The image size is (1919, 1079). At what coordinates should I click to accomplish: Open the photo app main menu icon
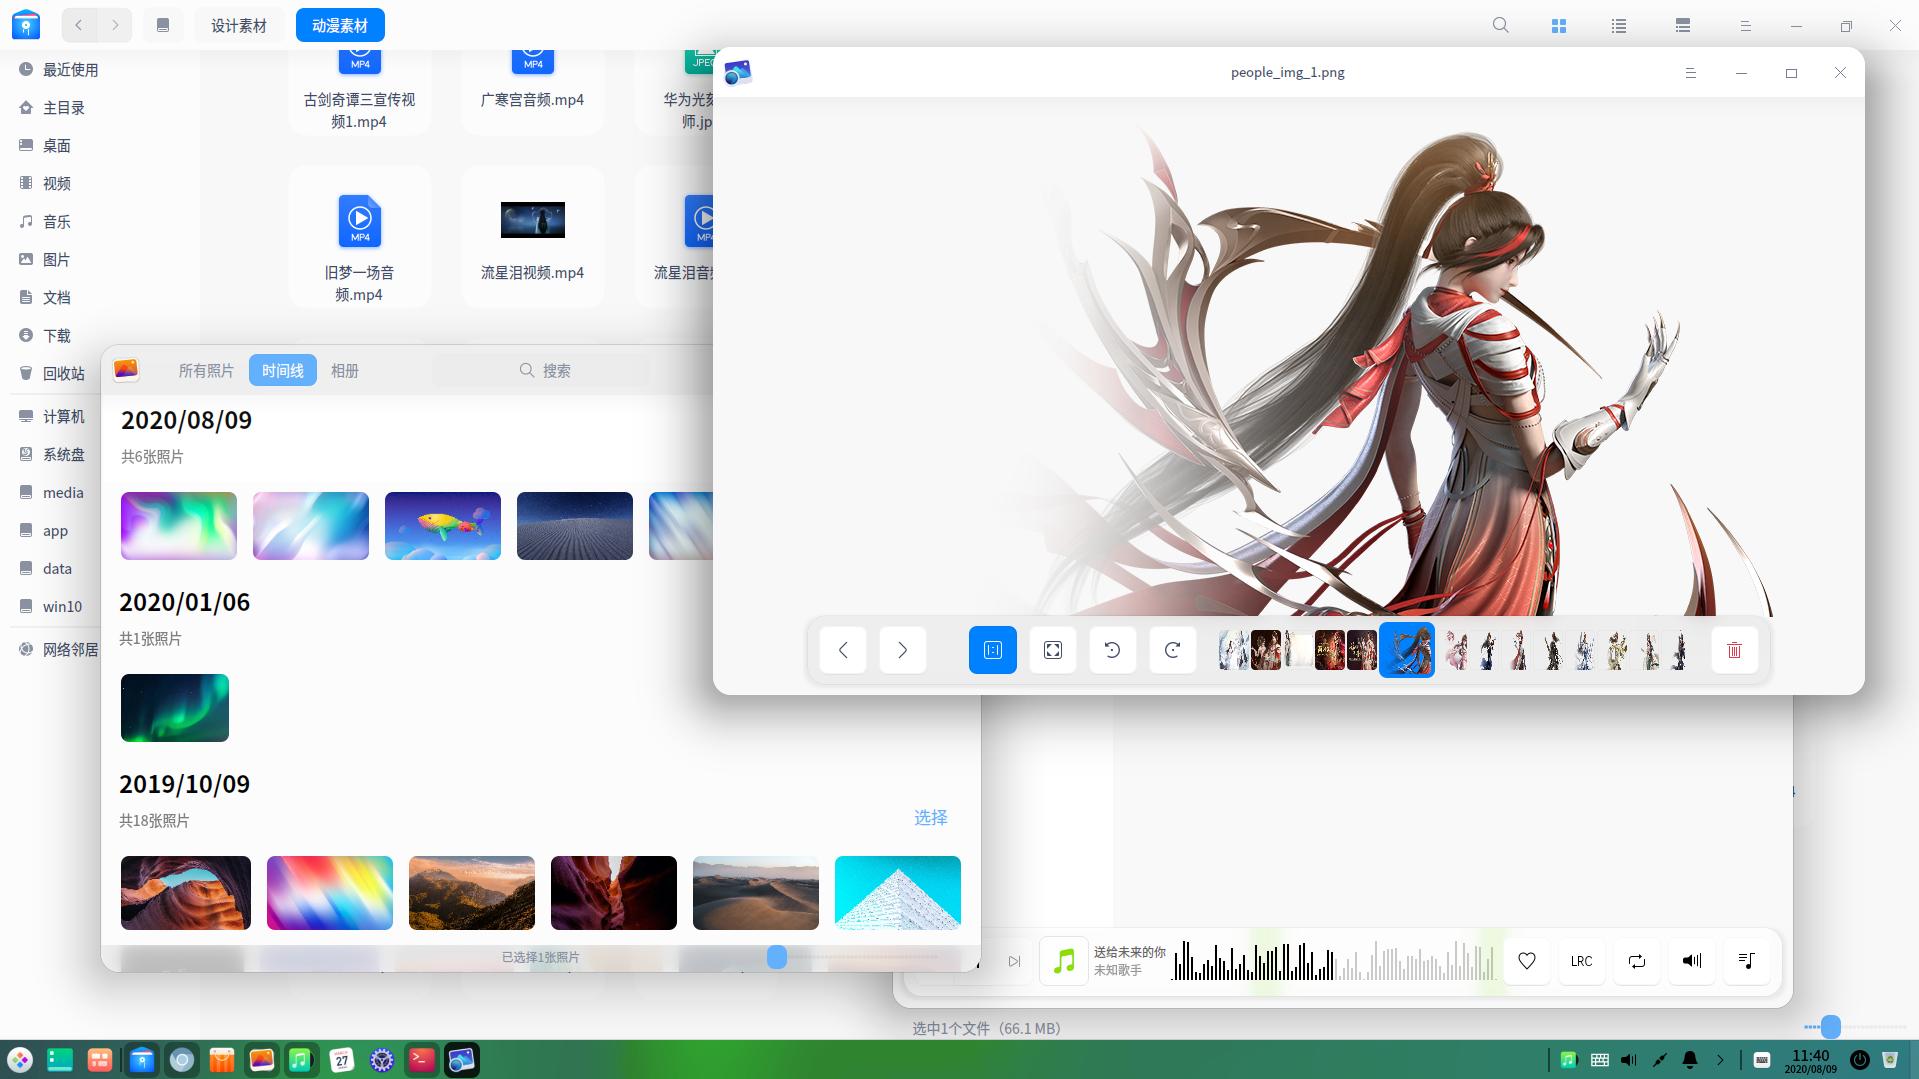pyautogui.click(x=125, y=369)
